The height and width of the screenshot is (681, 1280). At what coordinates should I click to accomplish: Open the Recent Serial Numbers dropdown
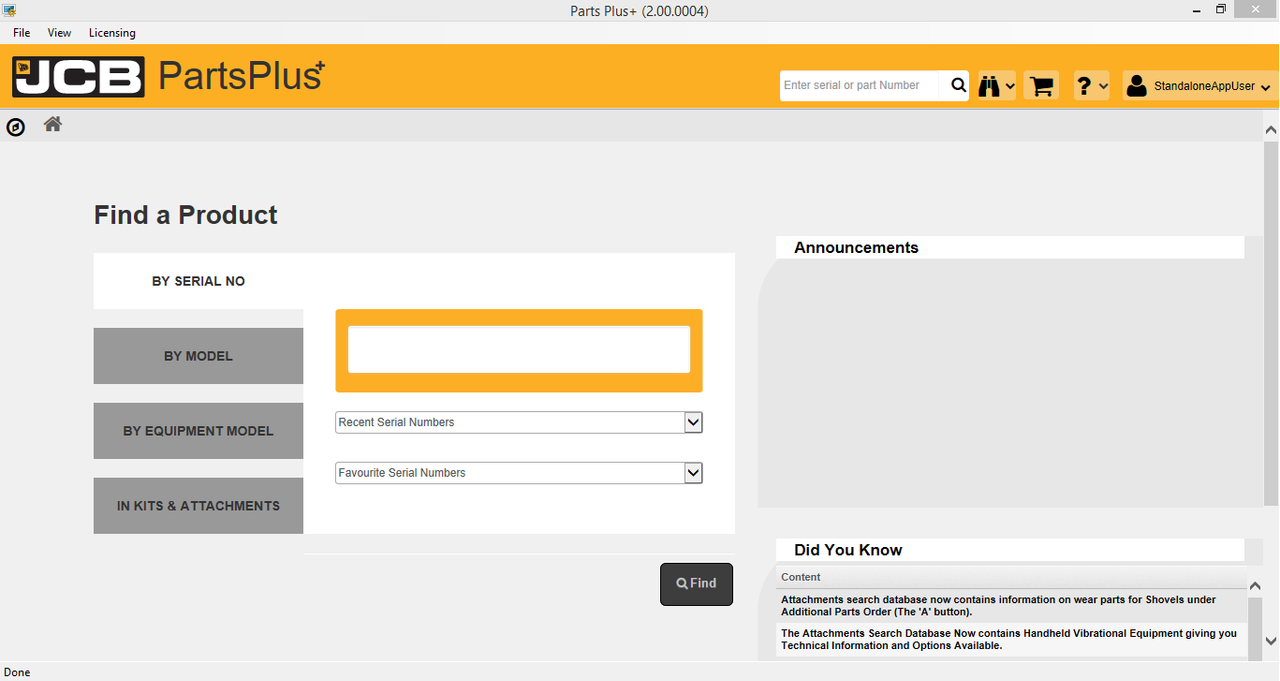coord(519,422)
